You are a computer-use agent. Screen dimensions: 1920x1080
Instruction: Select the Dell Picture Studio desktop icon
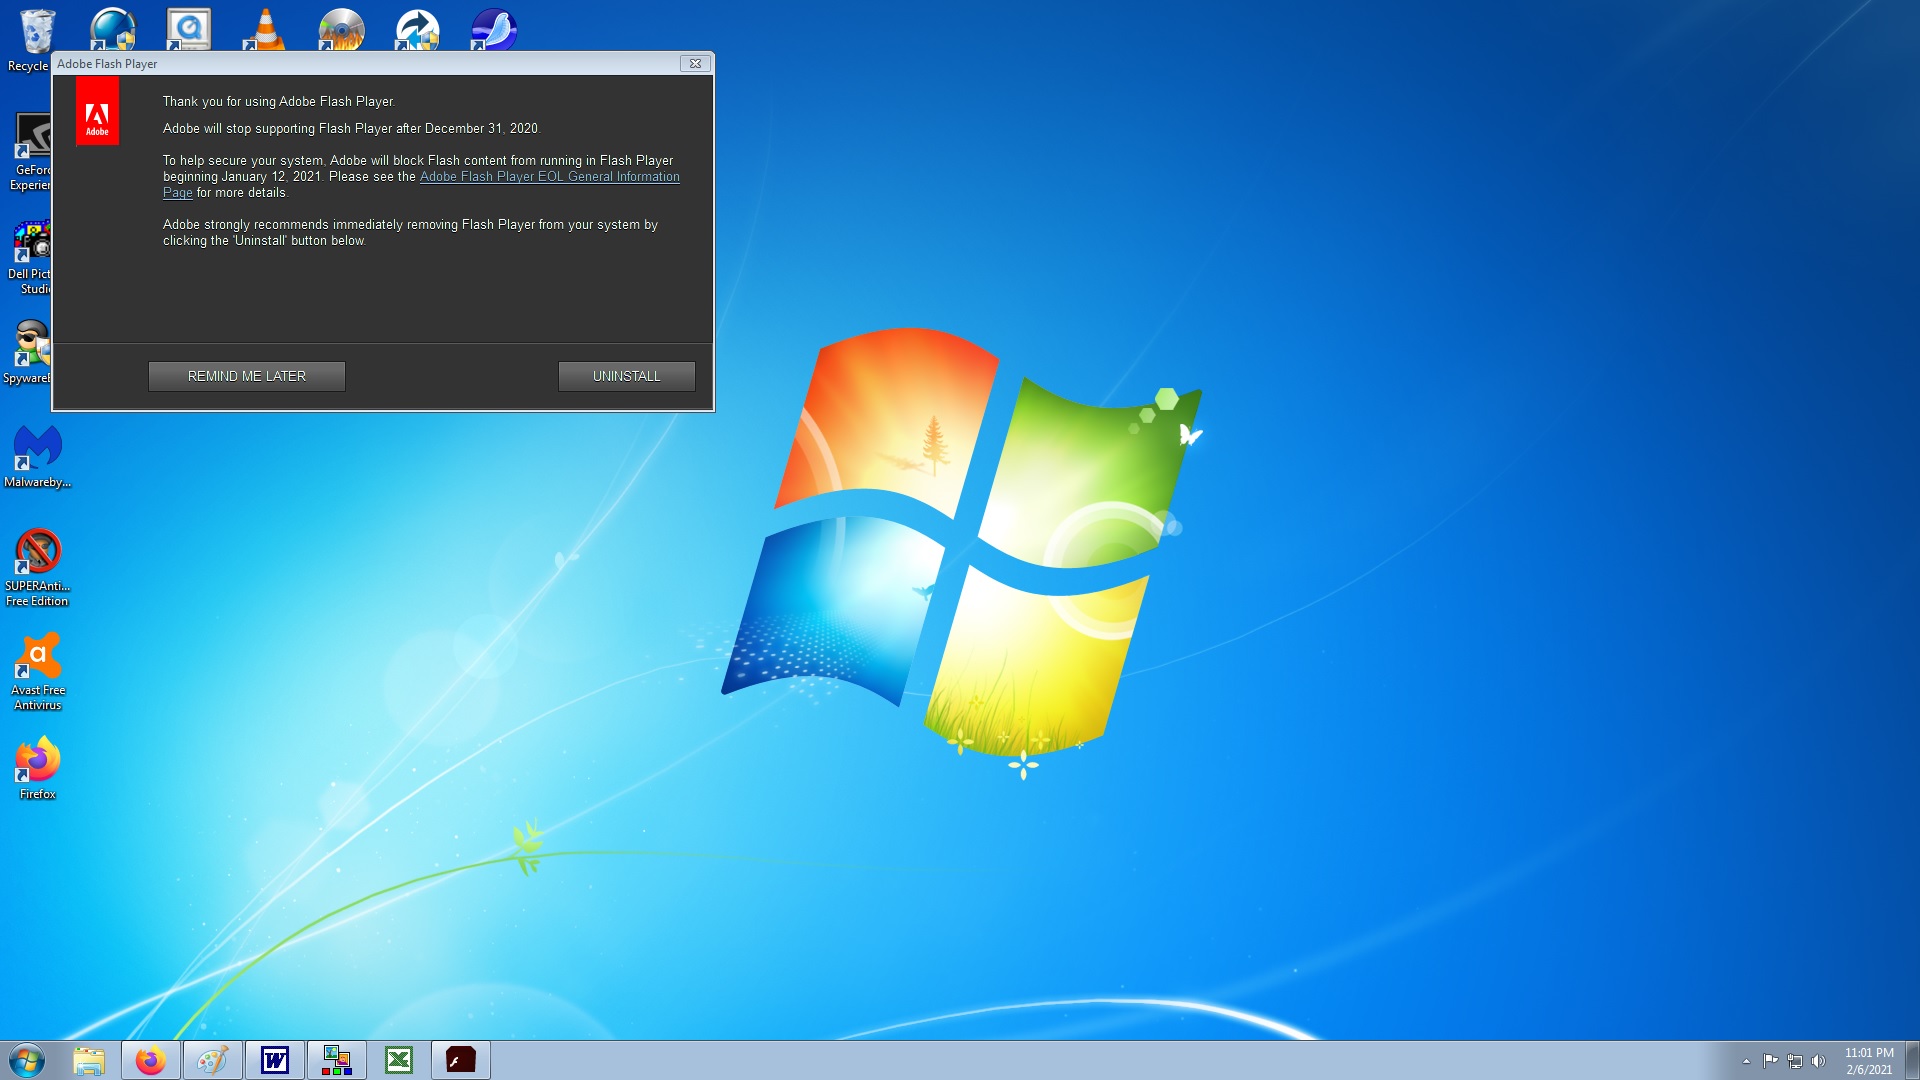tap(30, 256)
